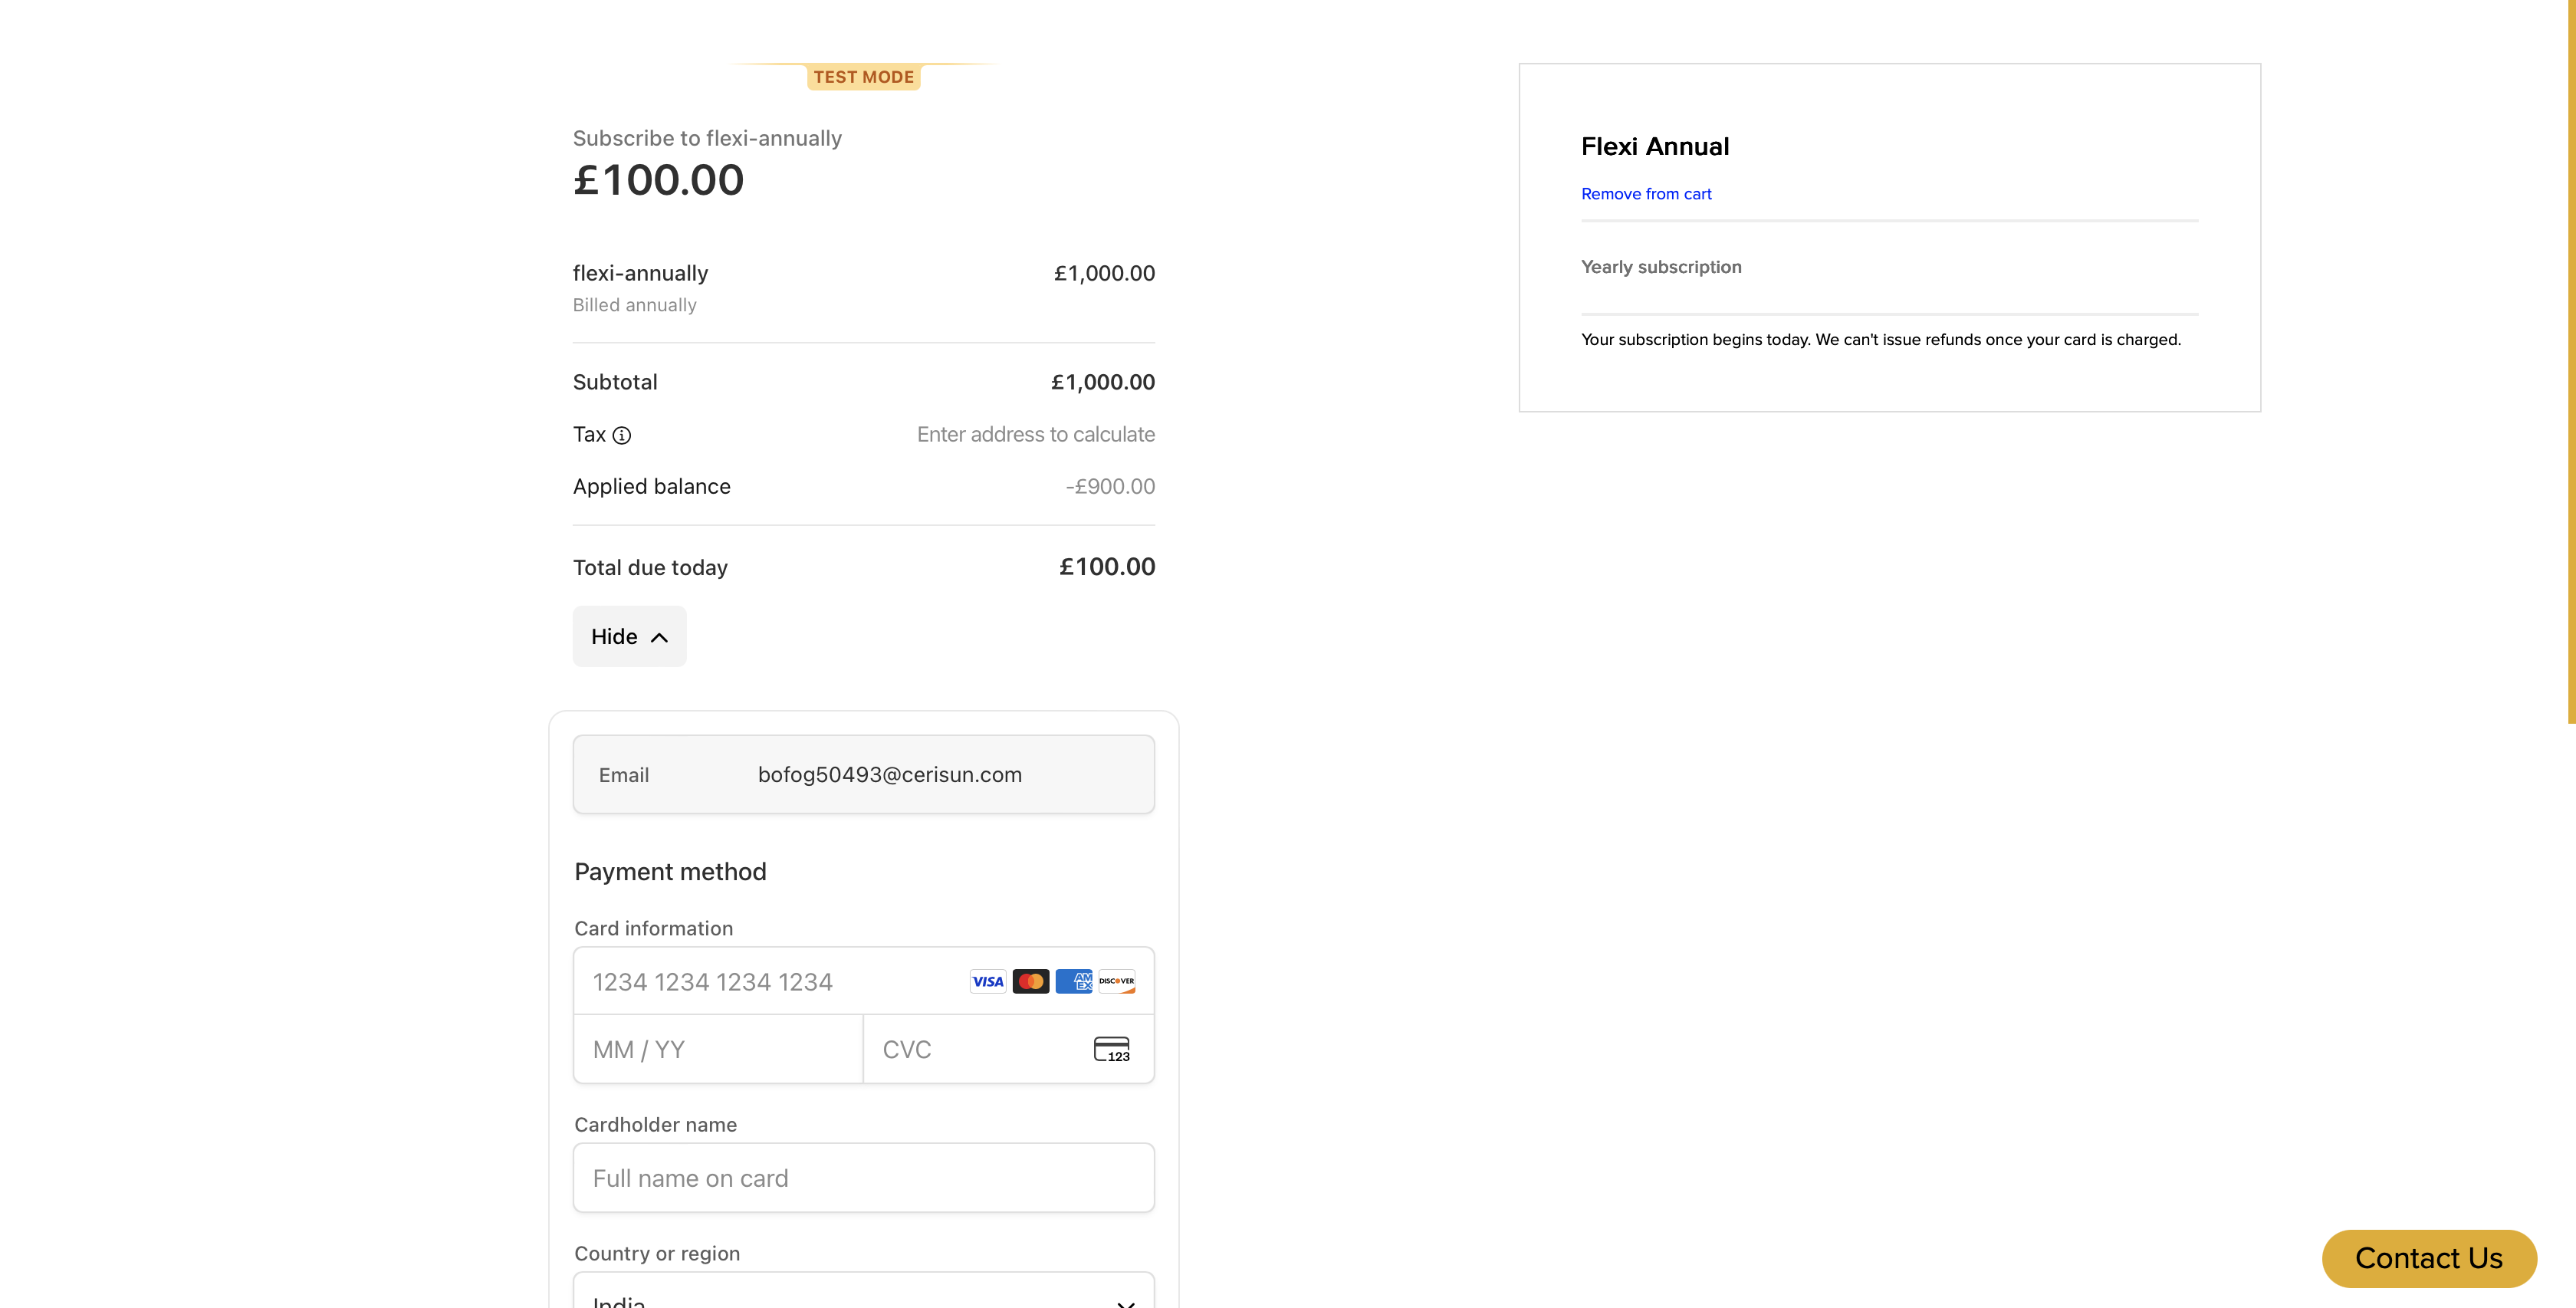2576x1308 pixels.
Task: Click the Discover card logo
Action: coord(1116,981)
